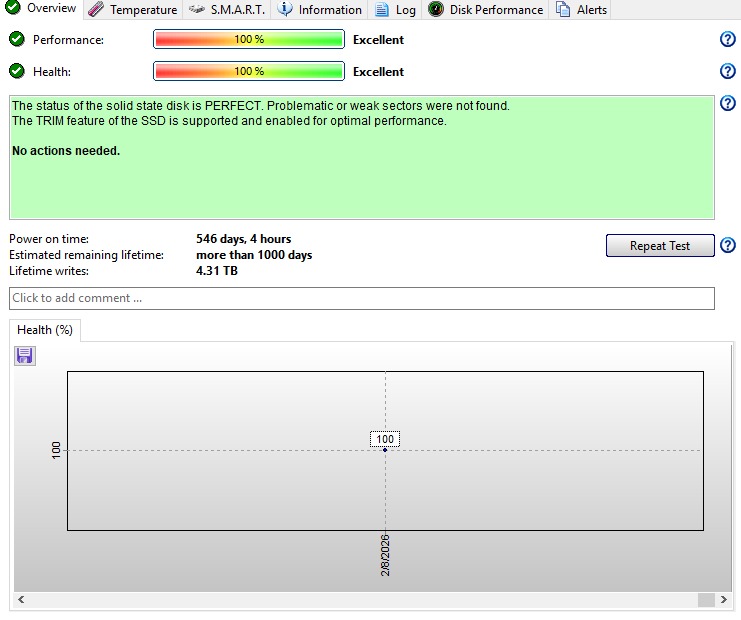
Task: Click the help icon next to Repeat Test
Action: (728, 246)
